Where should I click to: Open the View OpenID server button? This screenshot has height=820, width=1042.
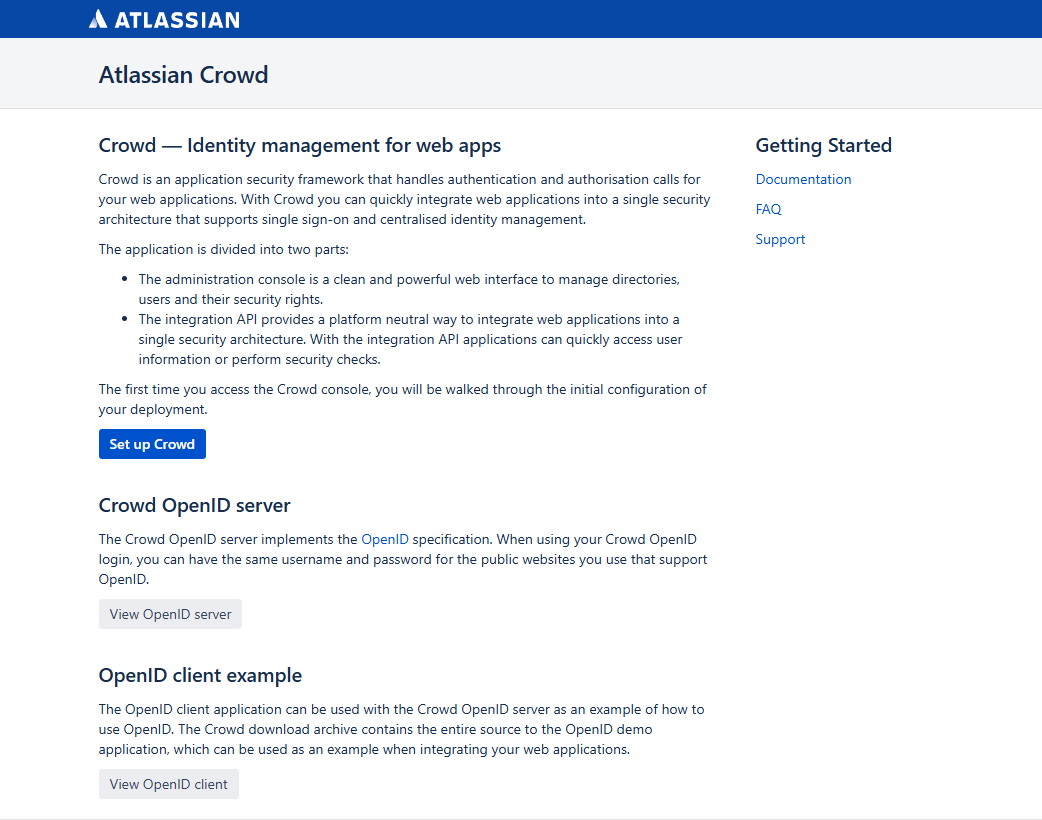170,614
